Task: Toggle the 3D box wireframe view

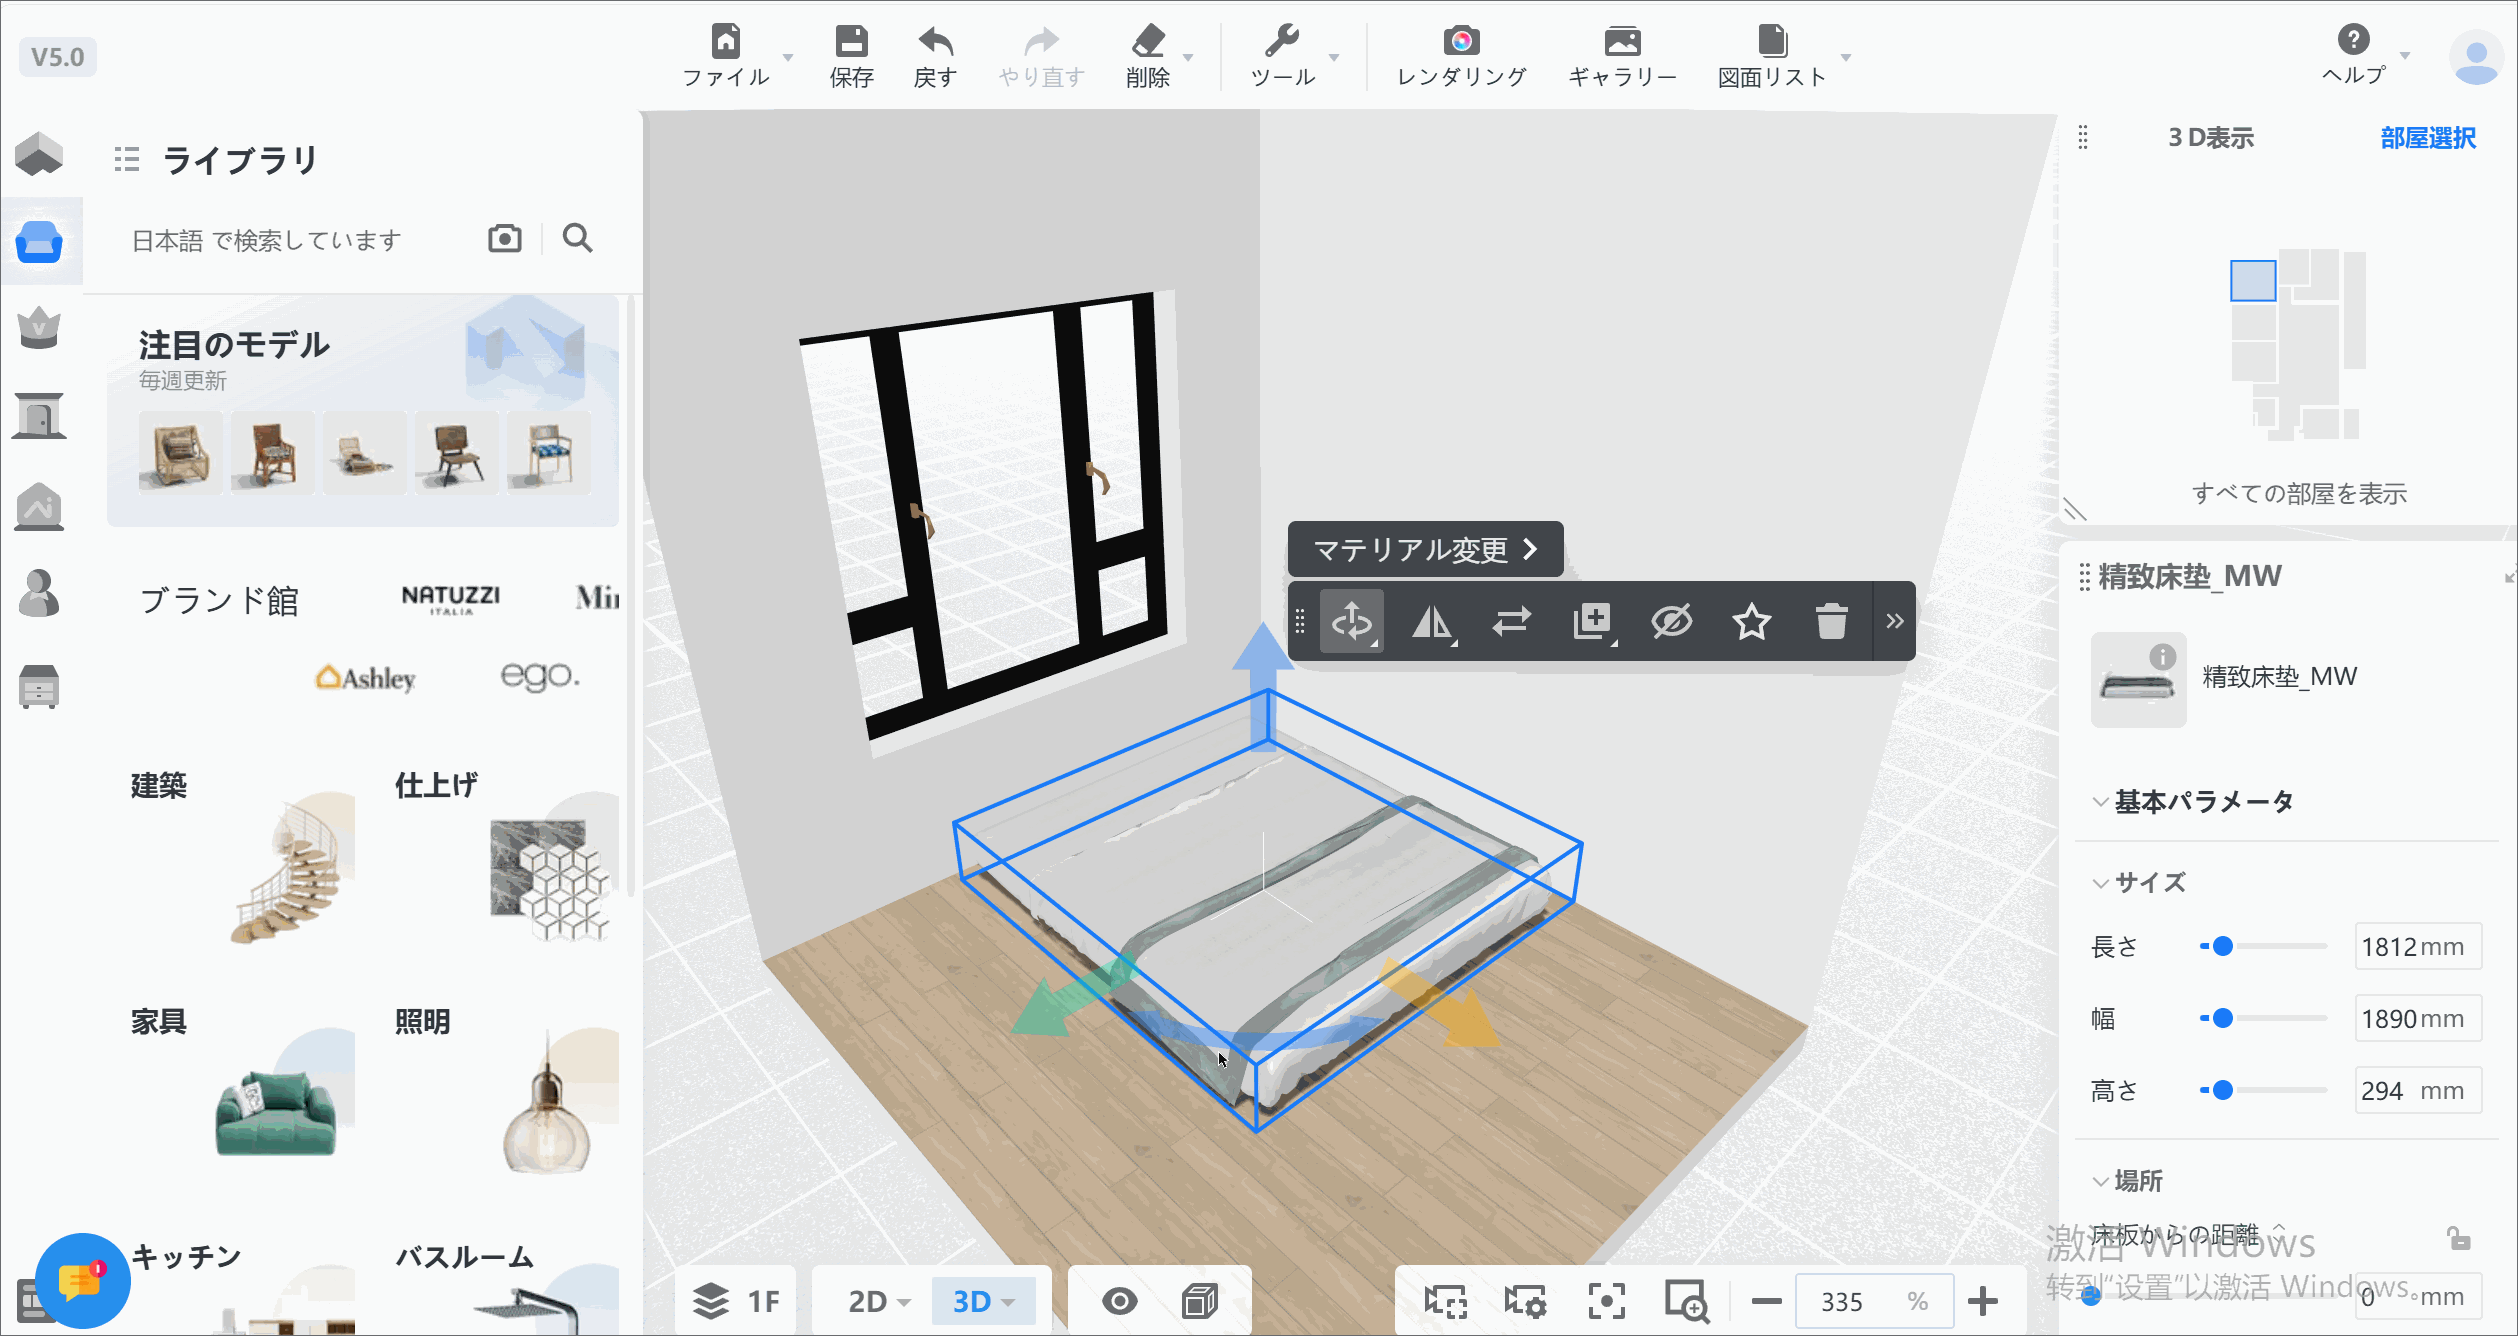Action: tap(1200, 1301)
